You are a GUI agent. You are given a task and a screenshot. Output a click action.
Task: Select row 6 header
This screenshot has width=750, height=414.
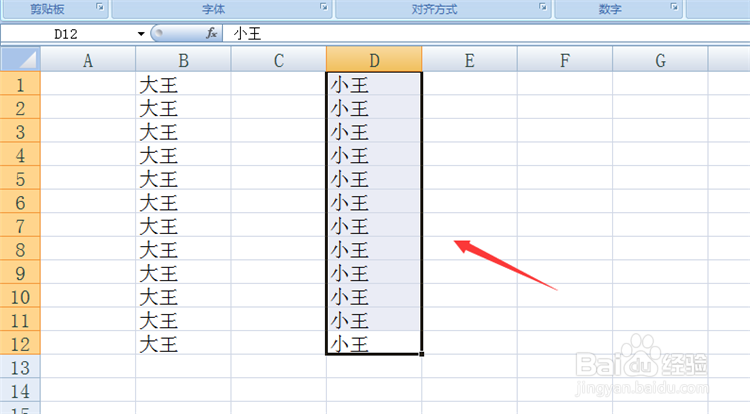click(x=20, y=202)
